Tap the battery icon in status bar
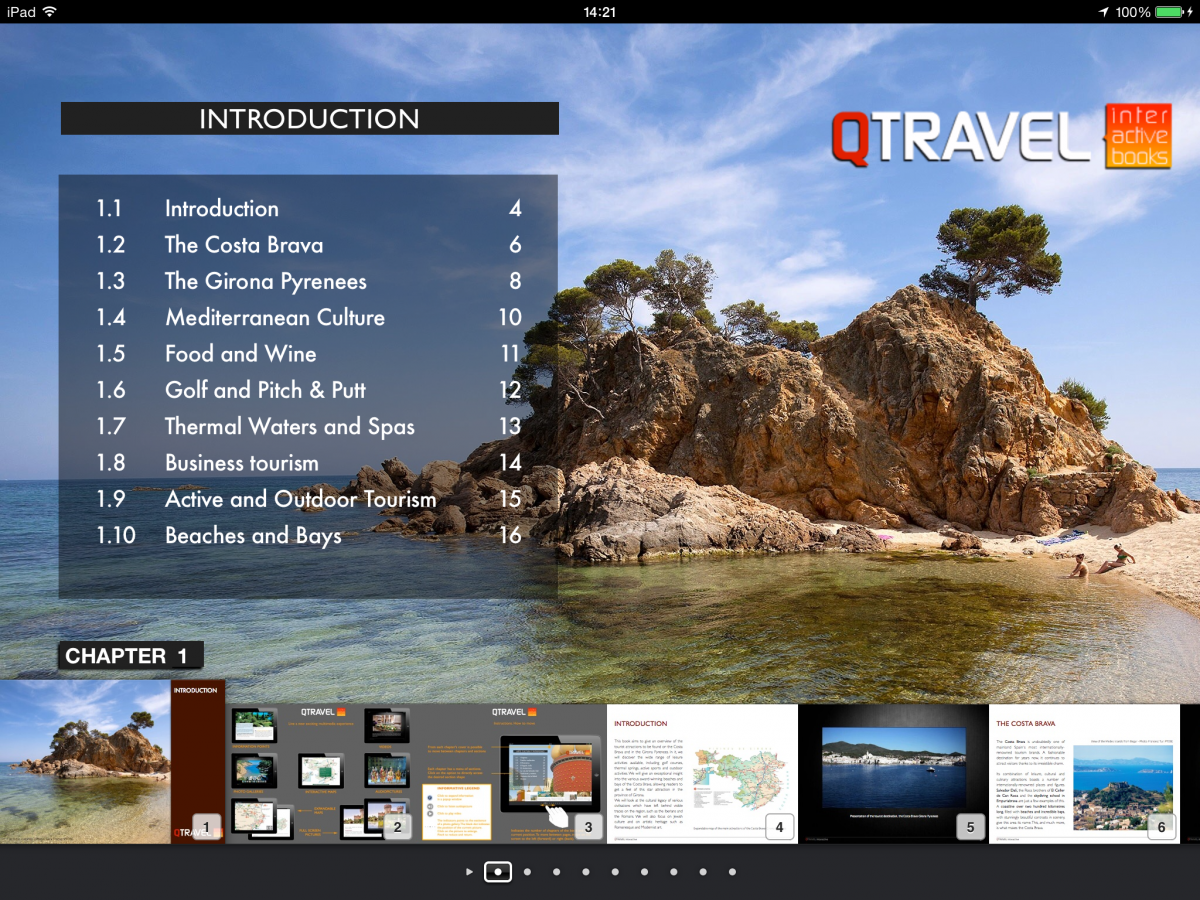The height and width of the screenshot is (900, 1200). click(1170, 12)
